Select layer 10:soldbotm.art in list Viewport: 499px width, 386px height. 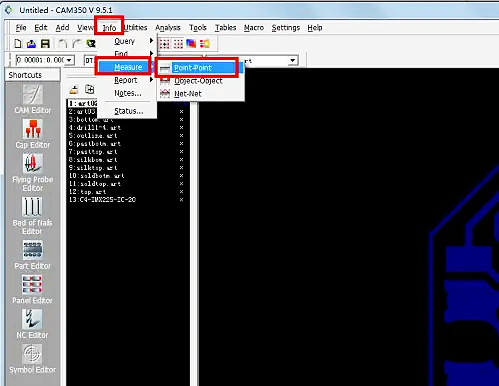[x=97, y=175]
